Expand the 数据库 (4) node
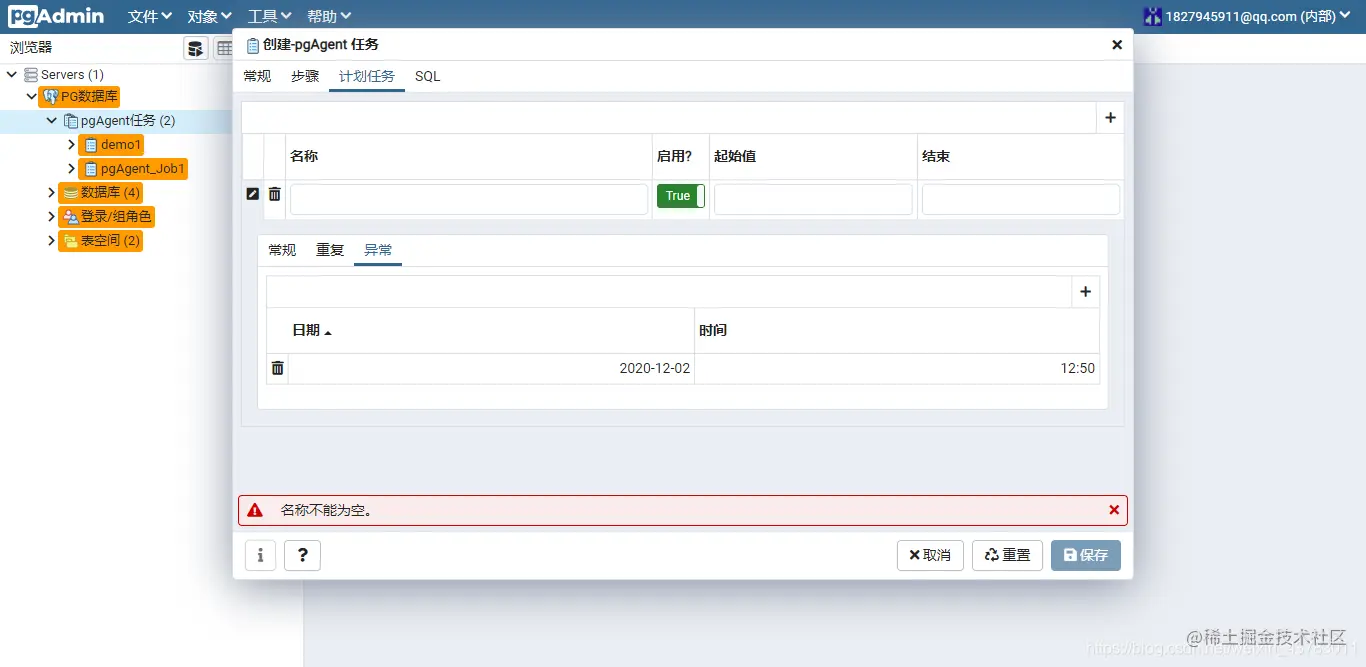Image resolution: width=1366 pixels, height=667 pixels. tap(51, 192)
